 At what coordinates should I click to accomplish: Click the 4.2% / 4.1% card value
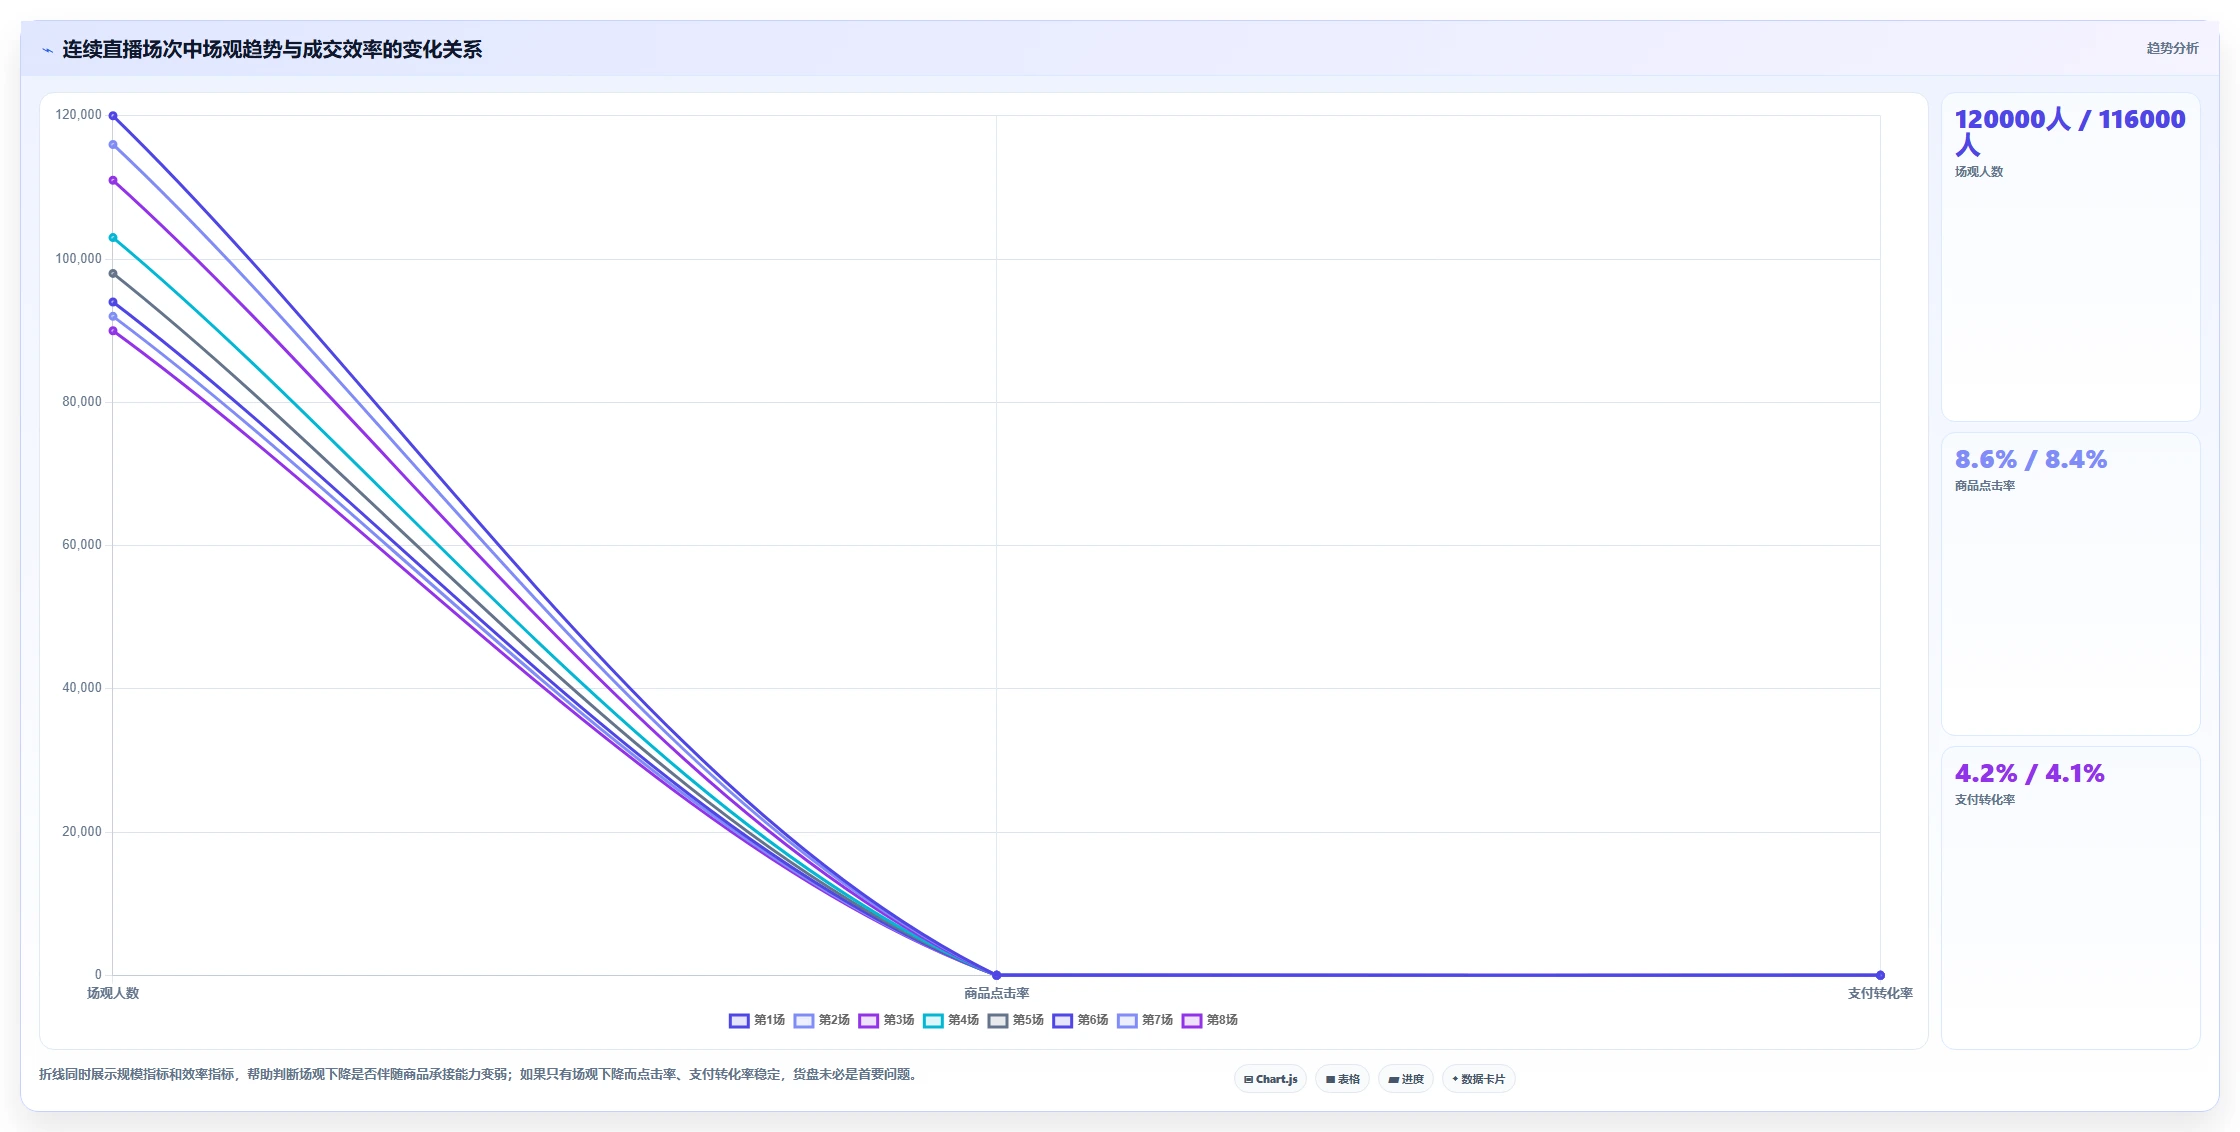pyautogui.click(x=2030, y=774)
